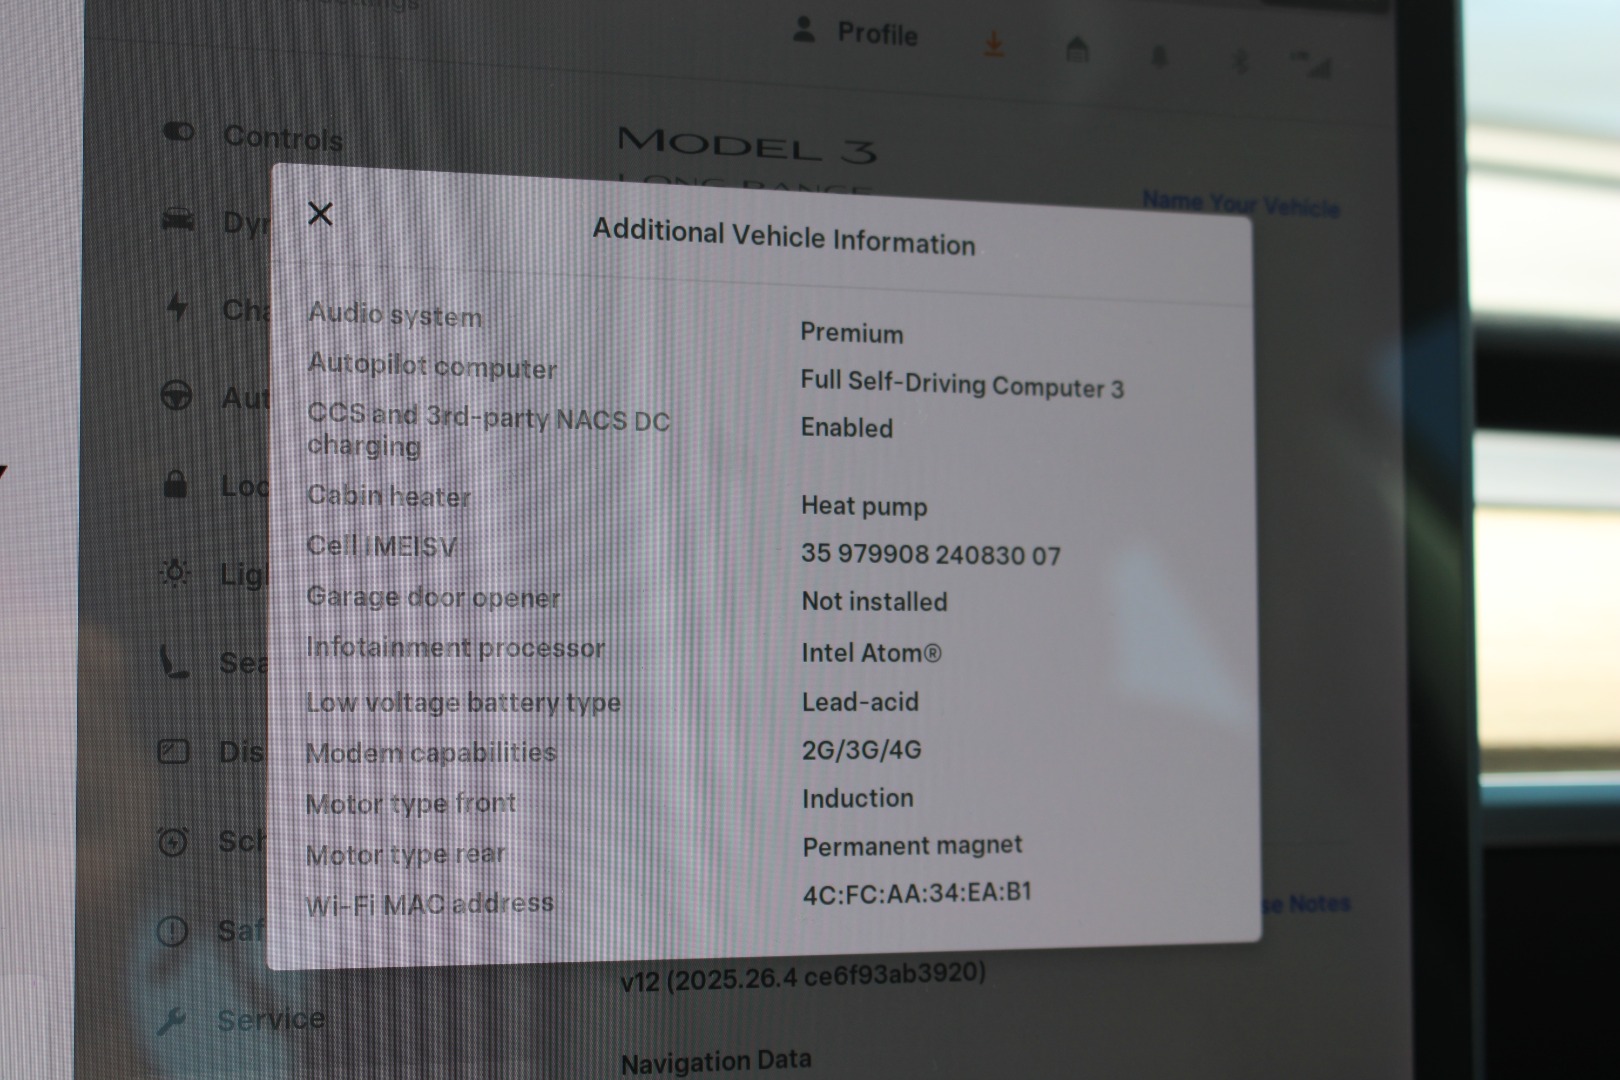Tap the Cabin heater label
Image resolution: width=1620 pixels, height=1080 pixels.
coord(389,495)
